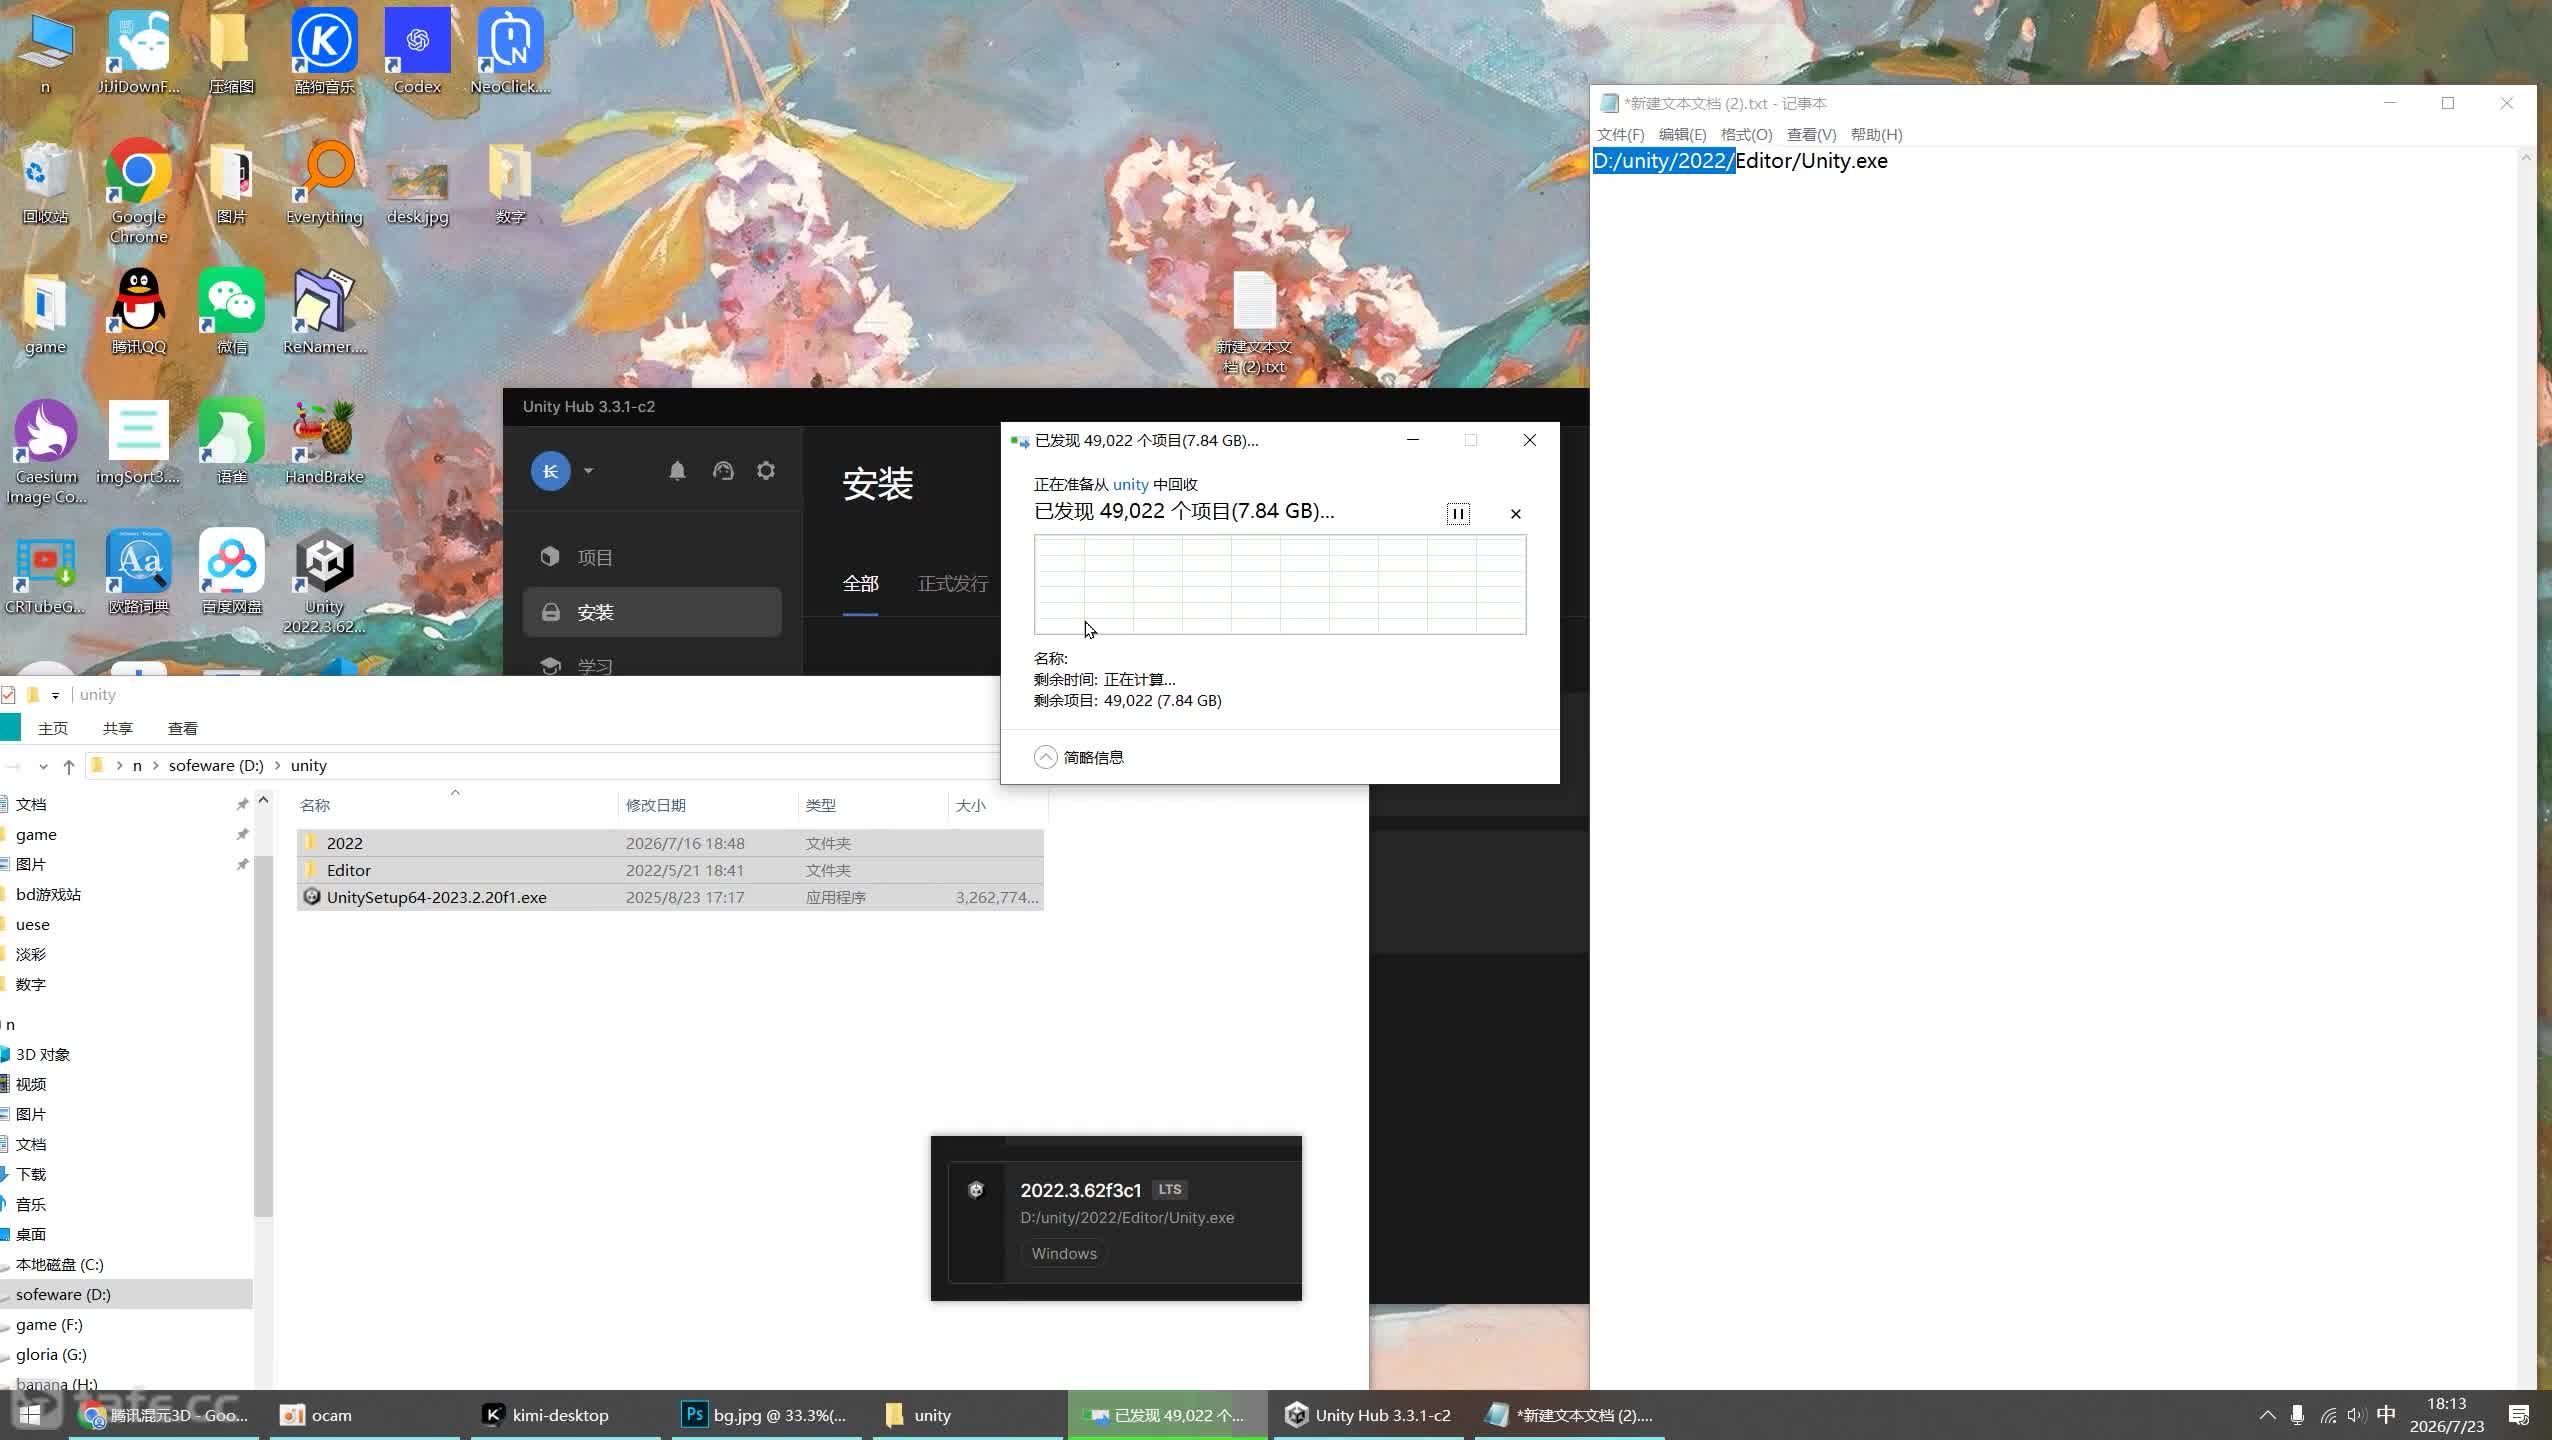This screenshot has height=1440, width=2552.
Task: Open the Unity 2022.3.62 desktop shortcut
Action: (x=324, y=582)
